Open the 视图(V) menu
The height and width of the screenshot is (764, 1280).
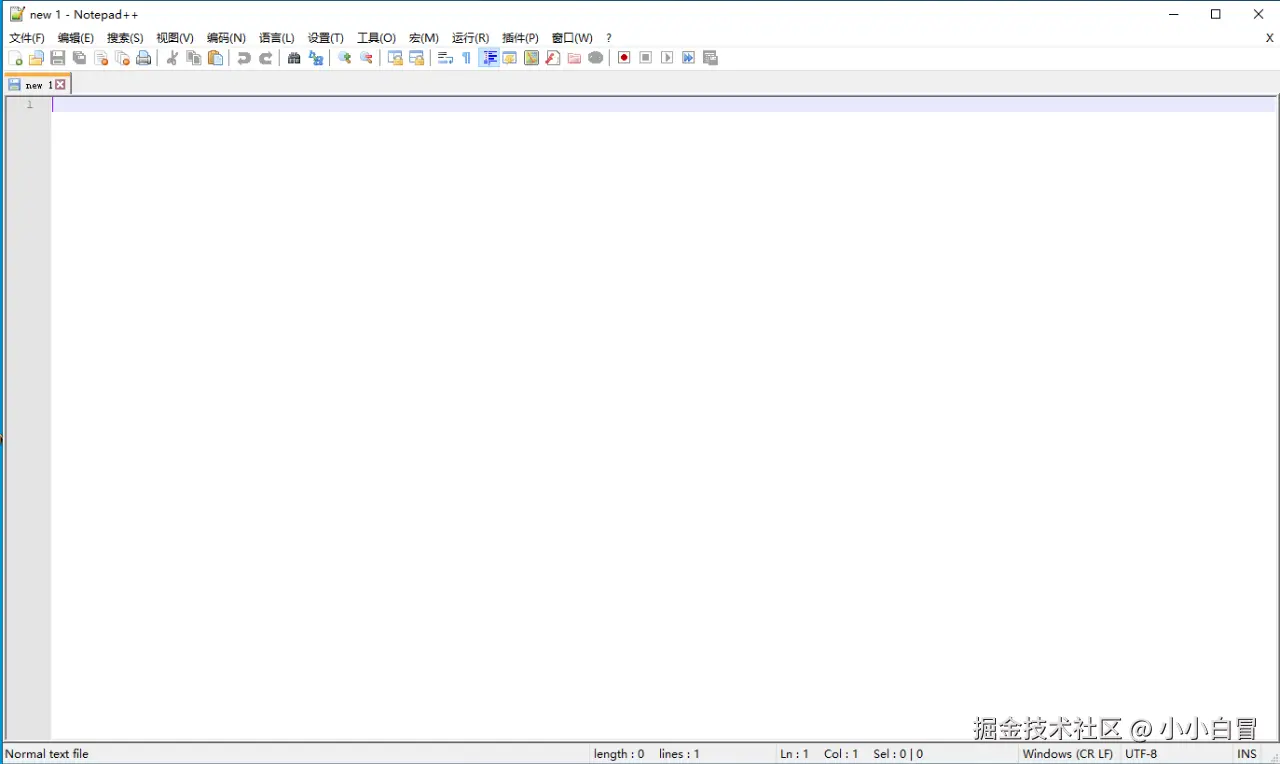coord(175,38)
